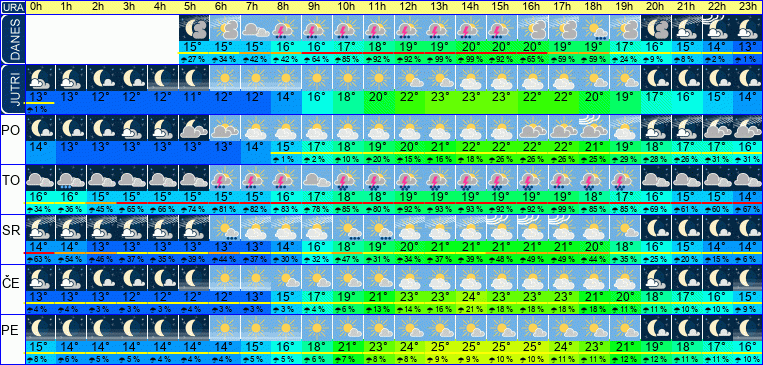Click the DANES 5h cloudy night icon

point(194,28)
